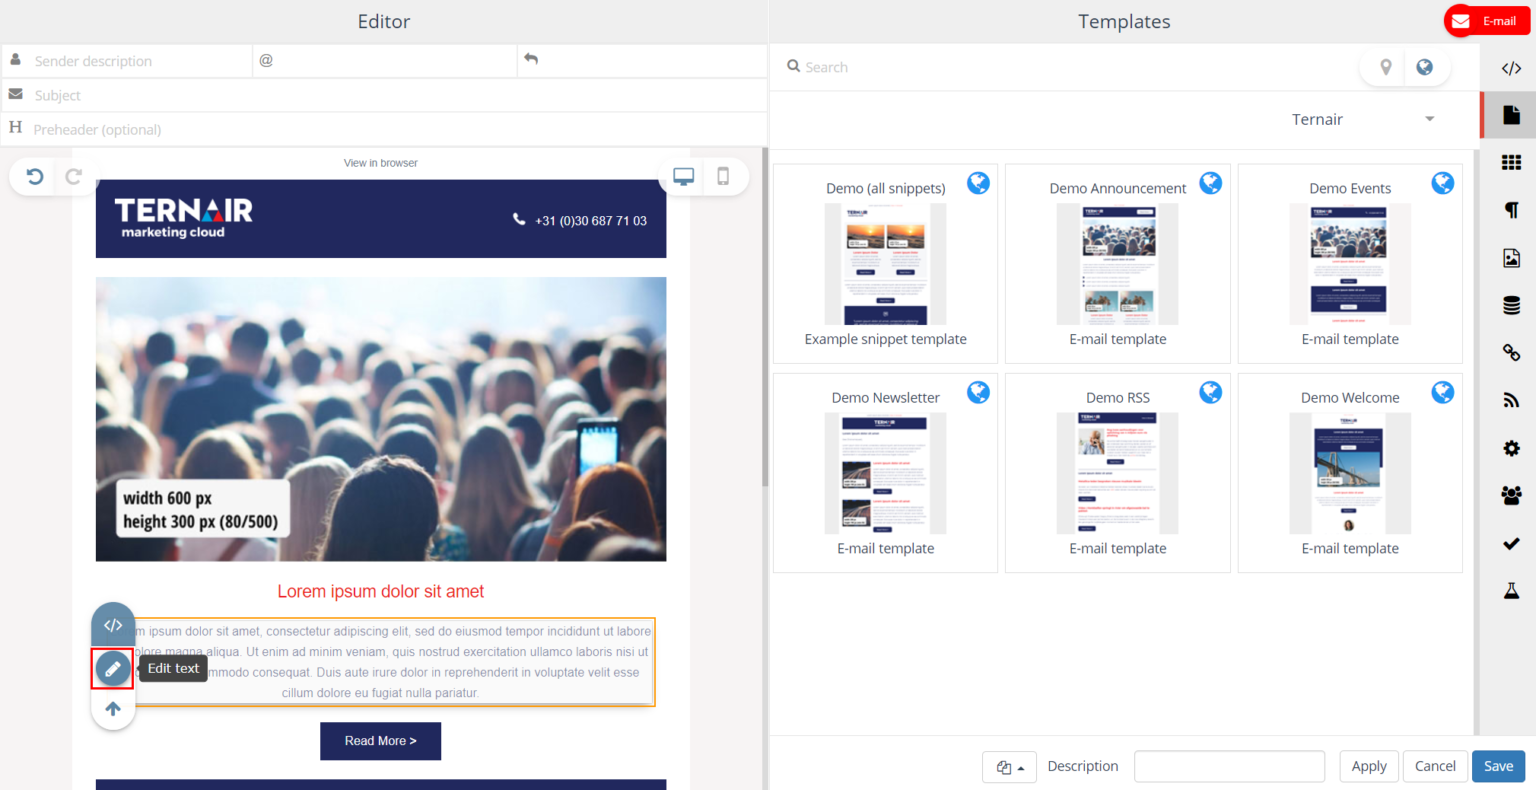Click globe icon on Demo Welcome card
The width and height of the screenshot is (1536, 790).
click(x=1442, y=392)
